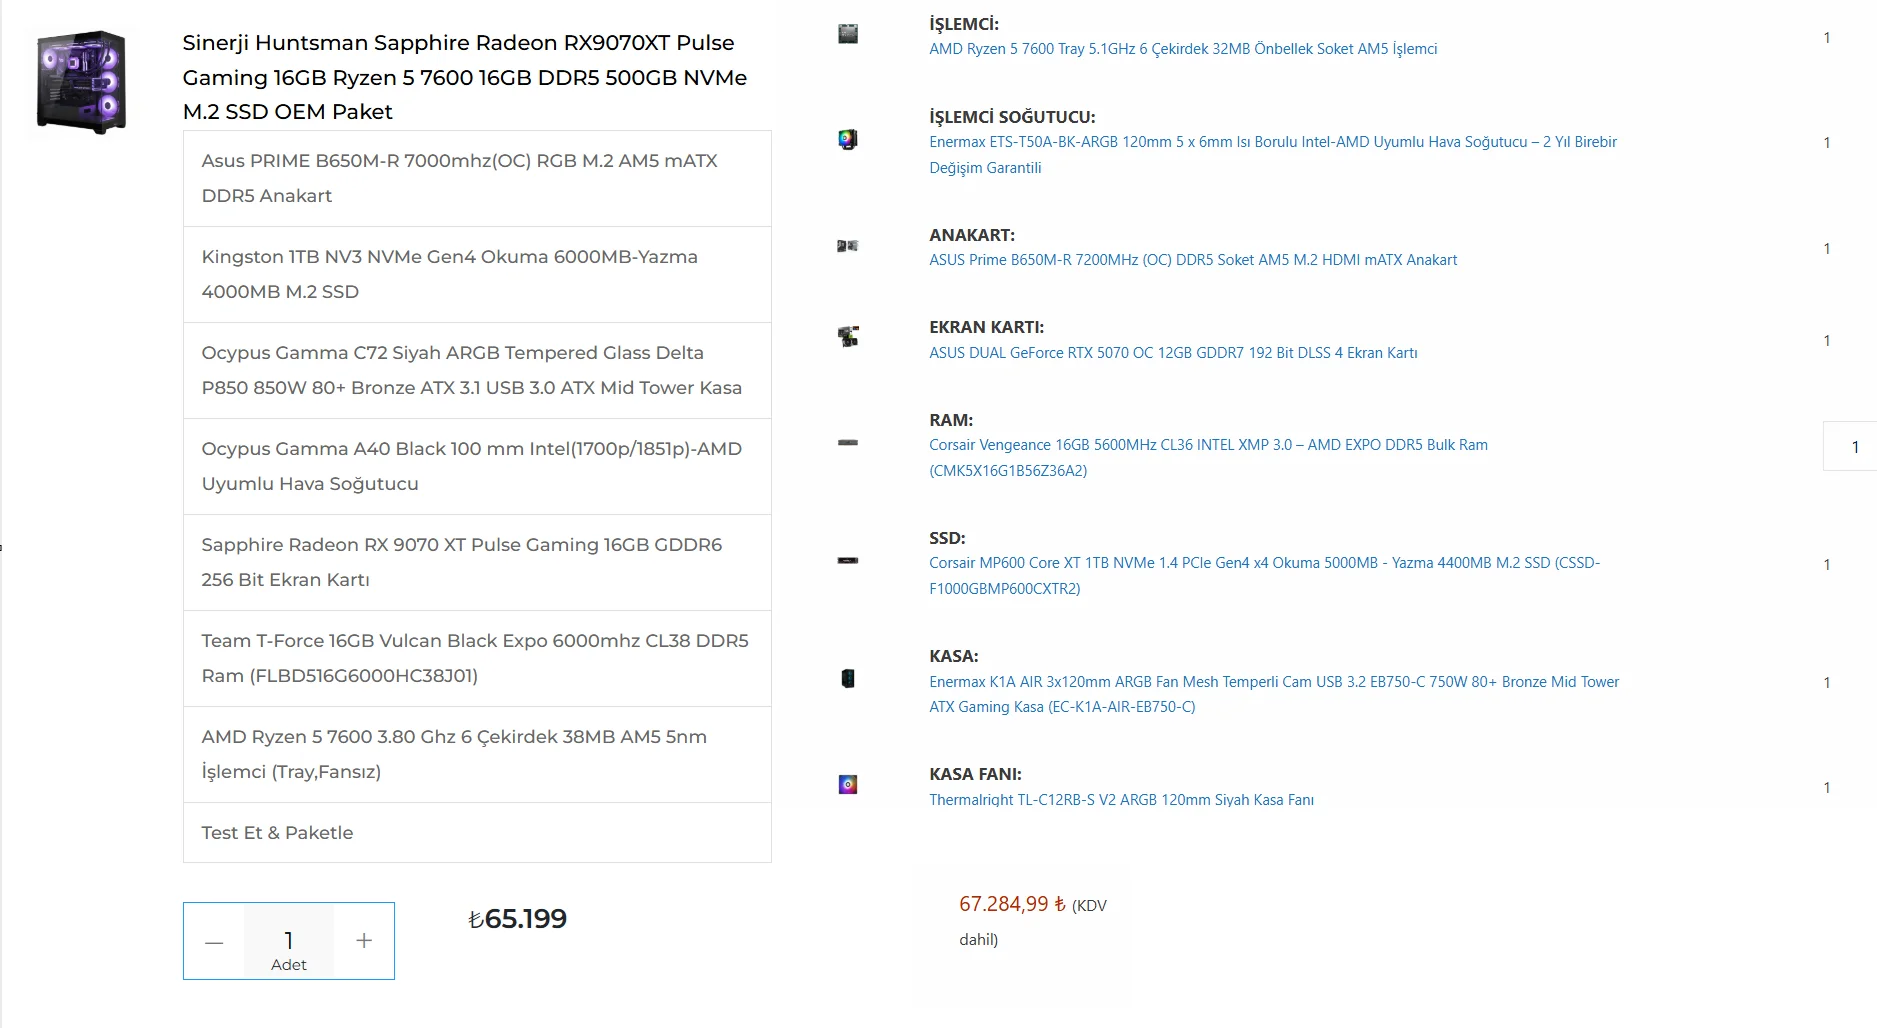Open the Enermax K1A AIR gaming case link
Screen dimensions: 1877x1028
[1274, 694]
